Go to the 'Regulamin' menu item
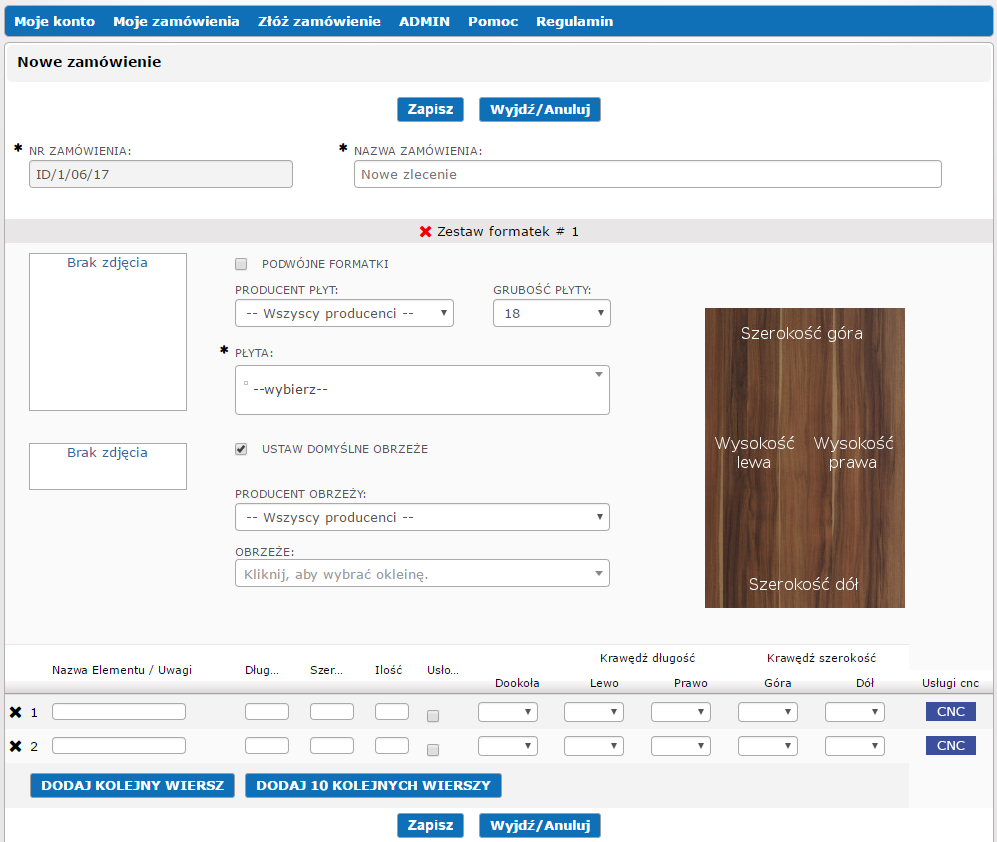The image size is (997, 842). (574, 21)
